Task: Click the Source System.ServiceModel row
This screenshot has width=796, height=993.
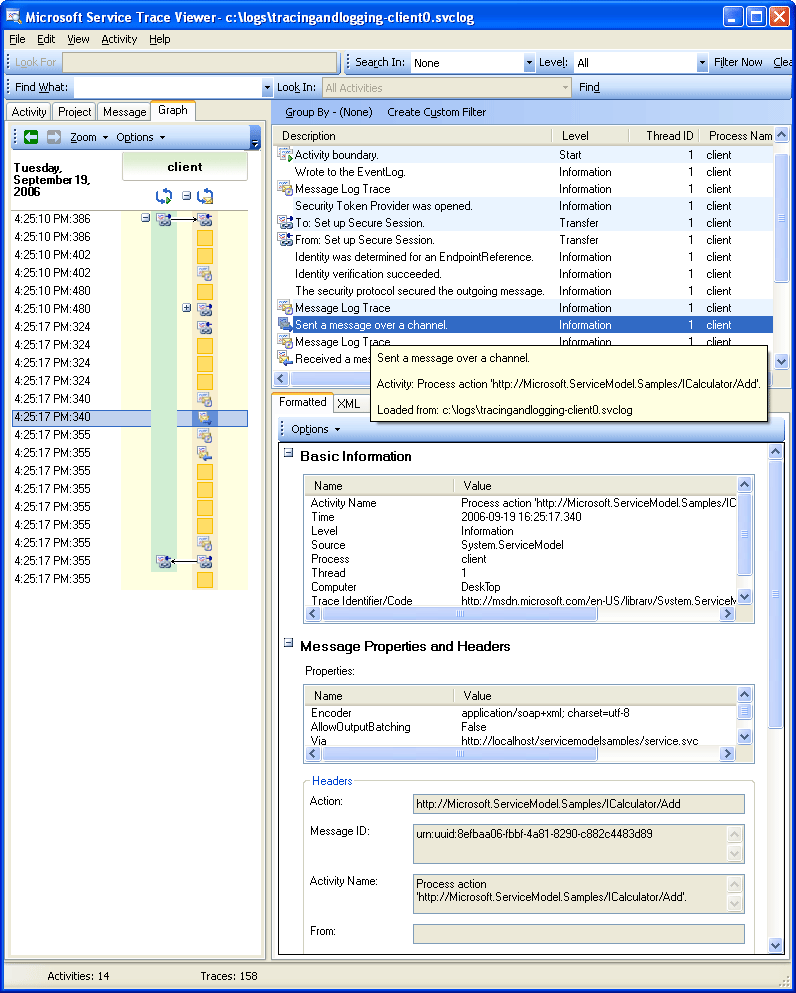Action: click(521, 545)
